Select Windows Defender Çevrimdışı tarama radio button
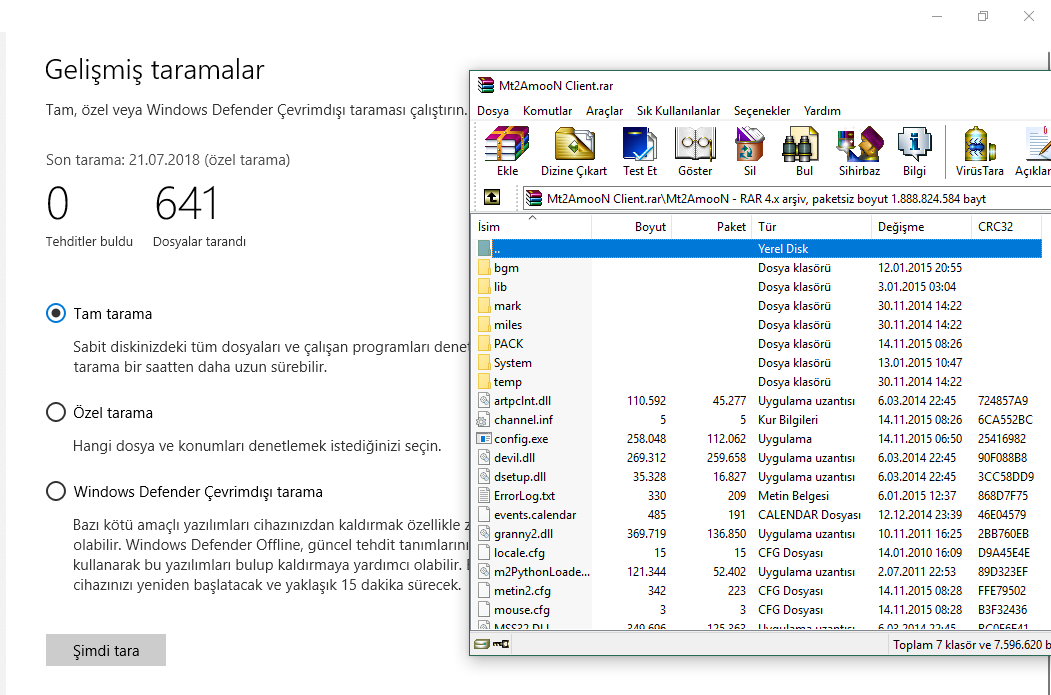The image size is (1051, 695). click(x=56, y=491)
